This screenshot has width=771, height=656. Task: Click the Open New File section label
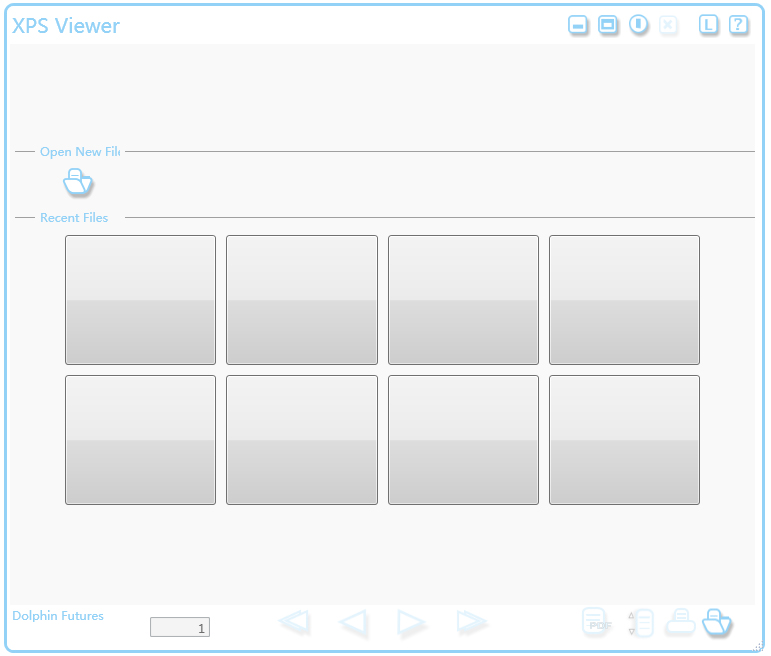tap(80, 152)
